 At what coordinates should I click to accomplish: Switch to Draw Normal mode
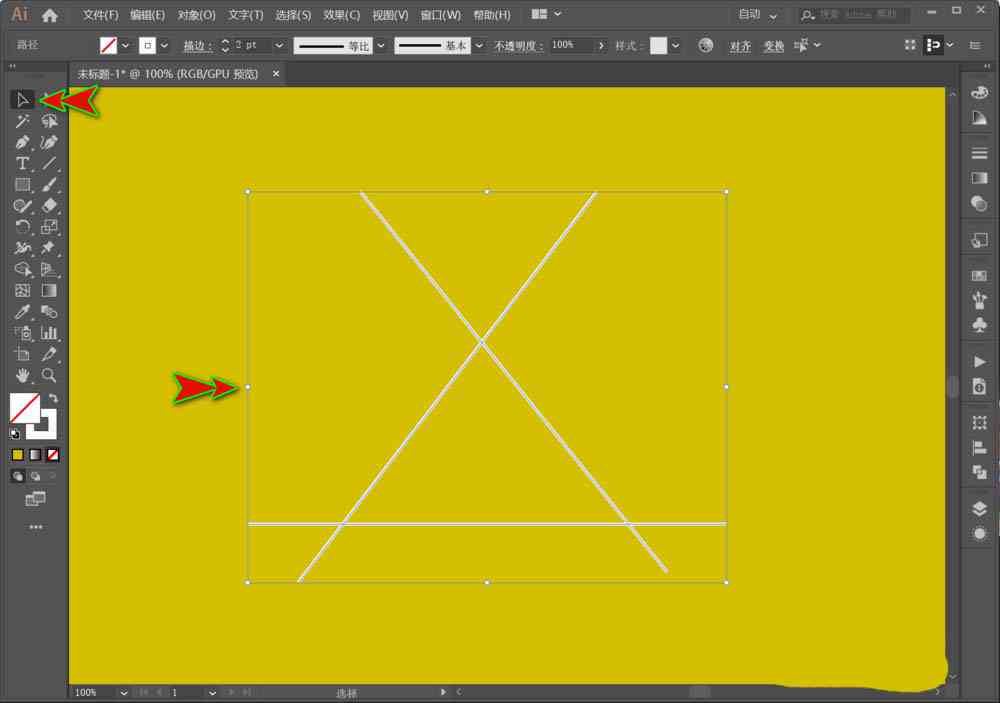click(18, 476)
